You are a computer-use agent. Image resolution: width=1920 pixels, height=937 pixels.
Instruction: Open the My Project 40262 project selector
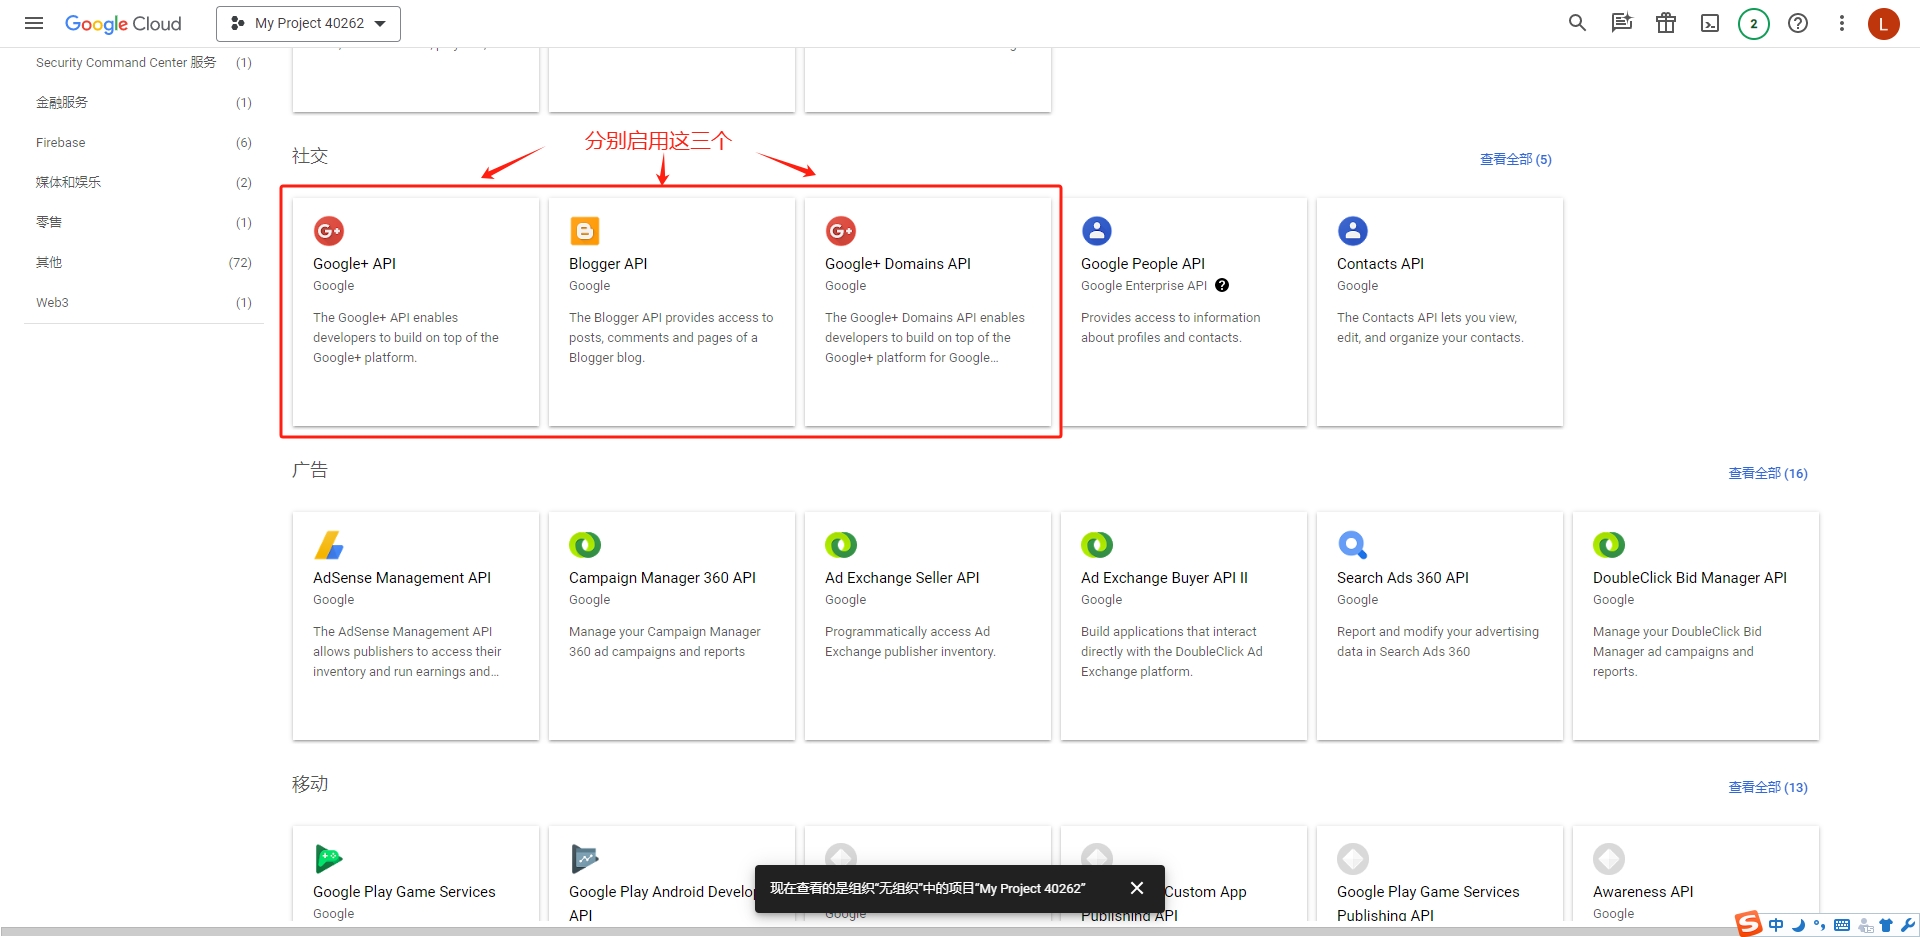(x=308, y=23)
